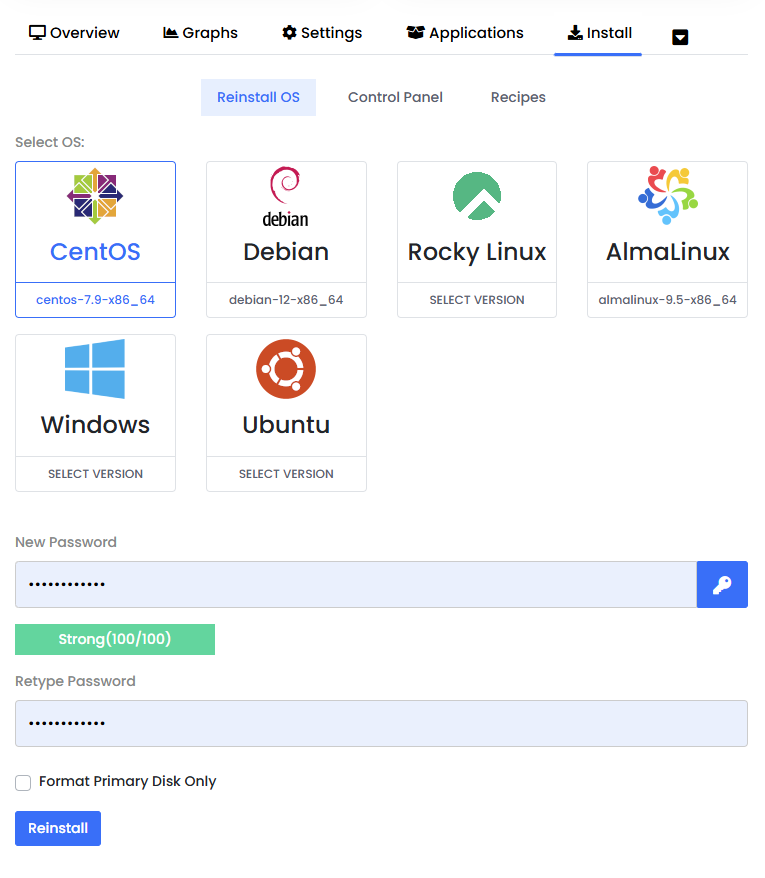This screenshot has width=765, height=878.
Task: Click the Strong(100/100) password strength bar
Action: (x=115, y=639)
